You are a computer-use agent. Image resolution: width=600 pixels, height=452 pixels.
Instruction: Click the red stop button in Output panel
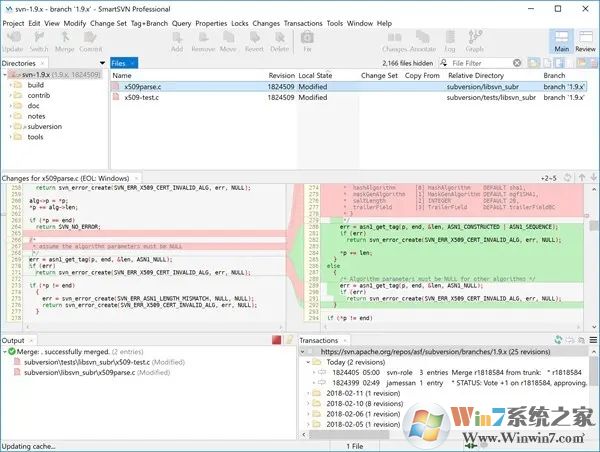point(277,341)
